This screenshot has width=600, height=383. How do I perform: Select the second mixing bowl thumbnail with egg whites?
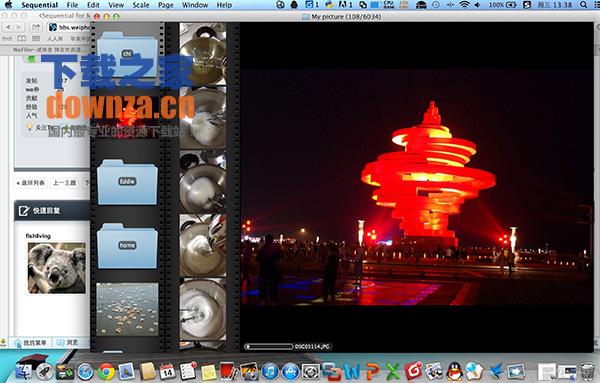click(203, 117)
